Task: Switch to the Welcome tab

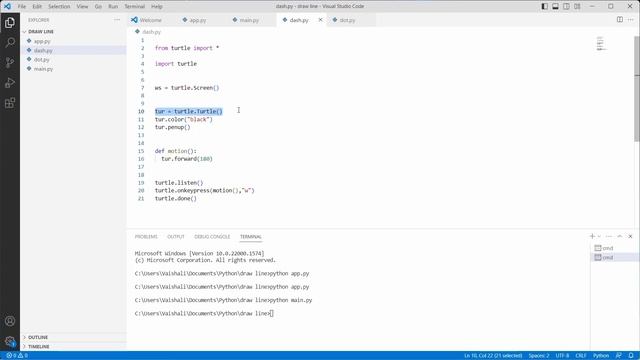Action: coord(150,20)
